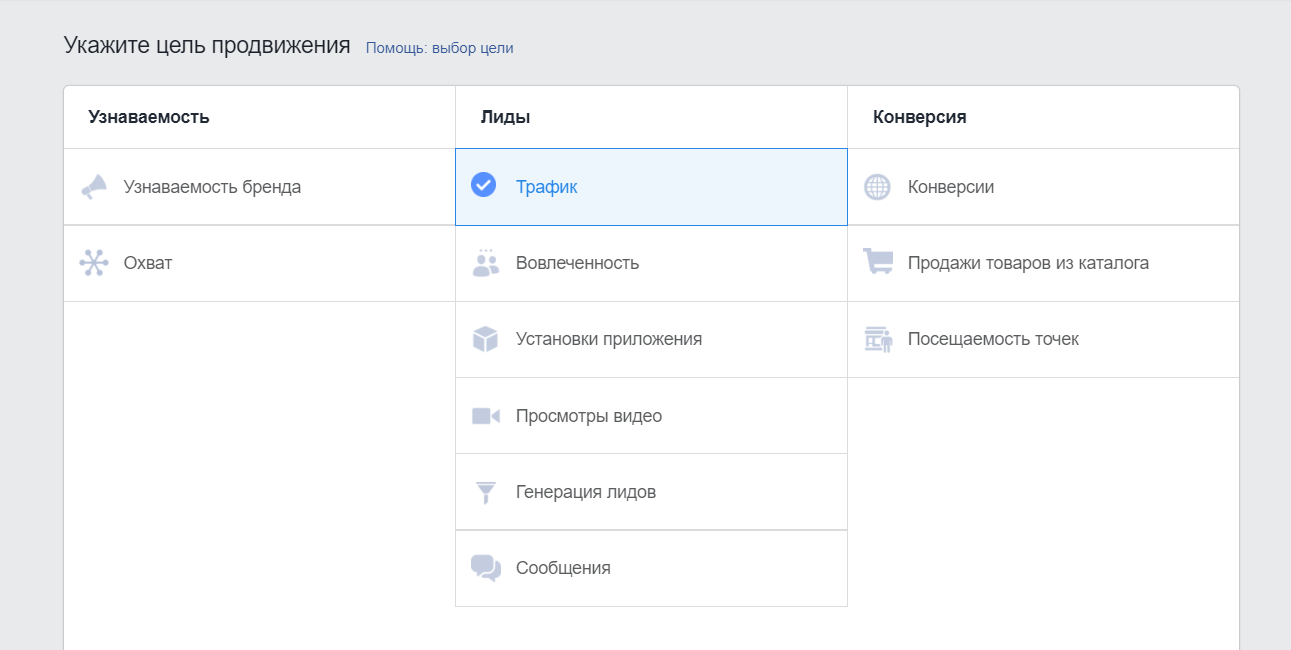1291x650 pixels.
Task: Click the globe icon beside Конверсии
Action: [x=877, y=187]
